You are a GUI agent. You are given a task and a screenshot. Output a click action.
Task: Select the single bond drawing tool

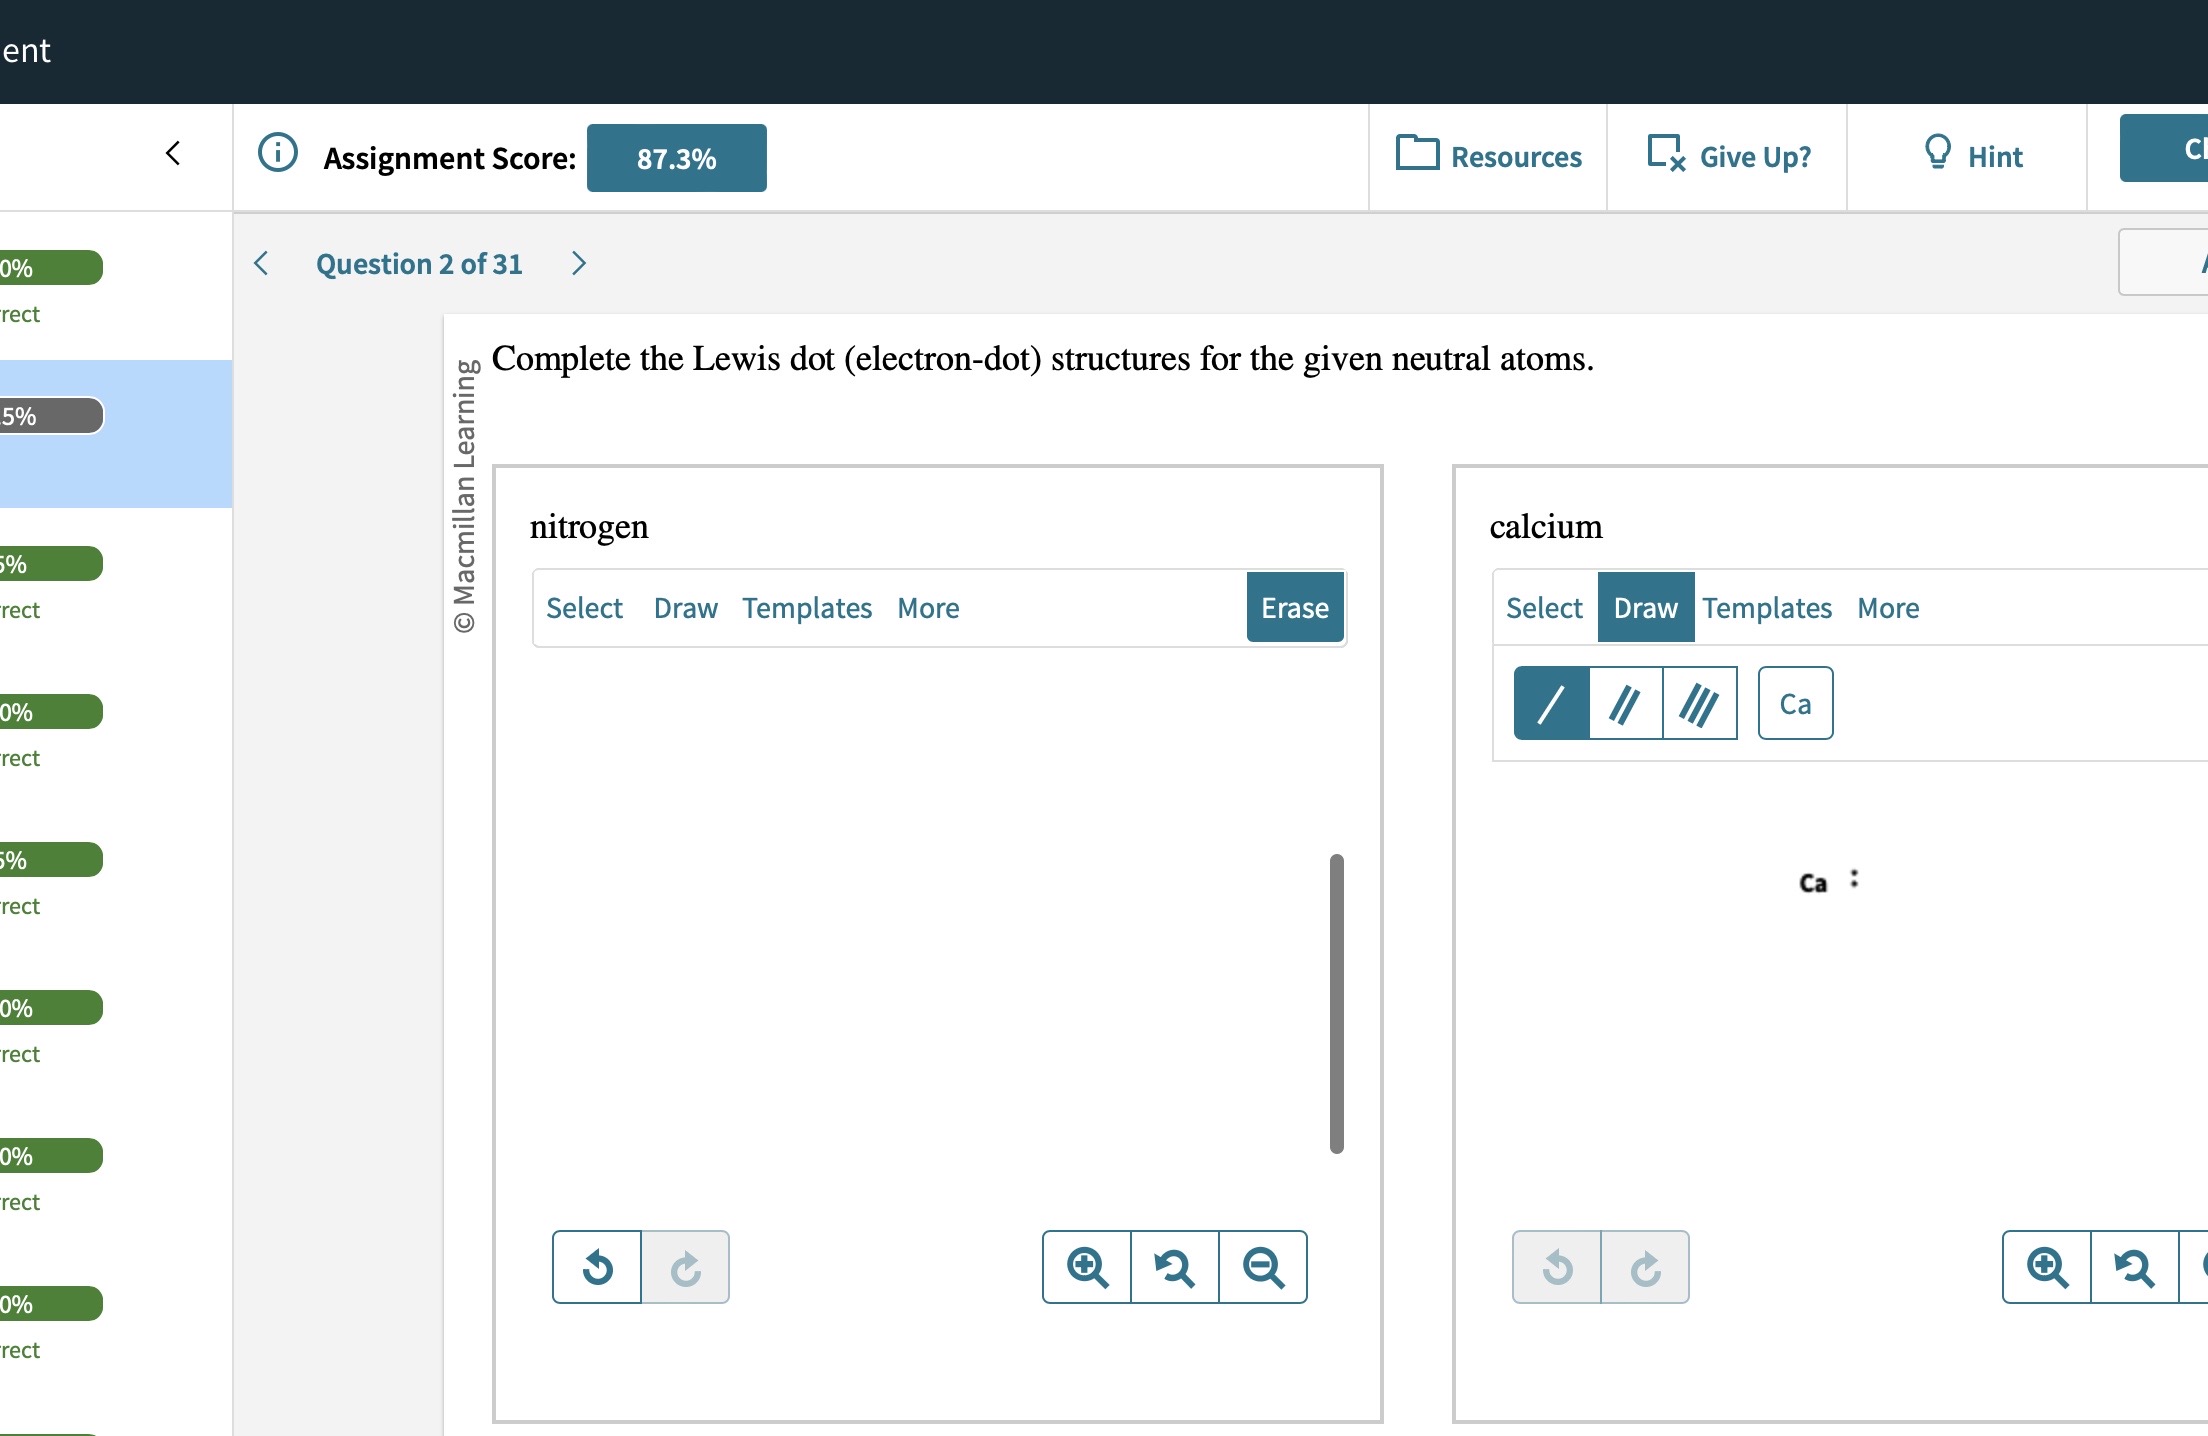1551,703
